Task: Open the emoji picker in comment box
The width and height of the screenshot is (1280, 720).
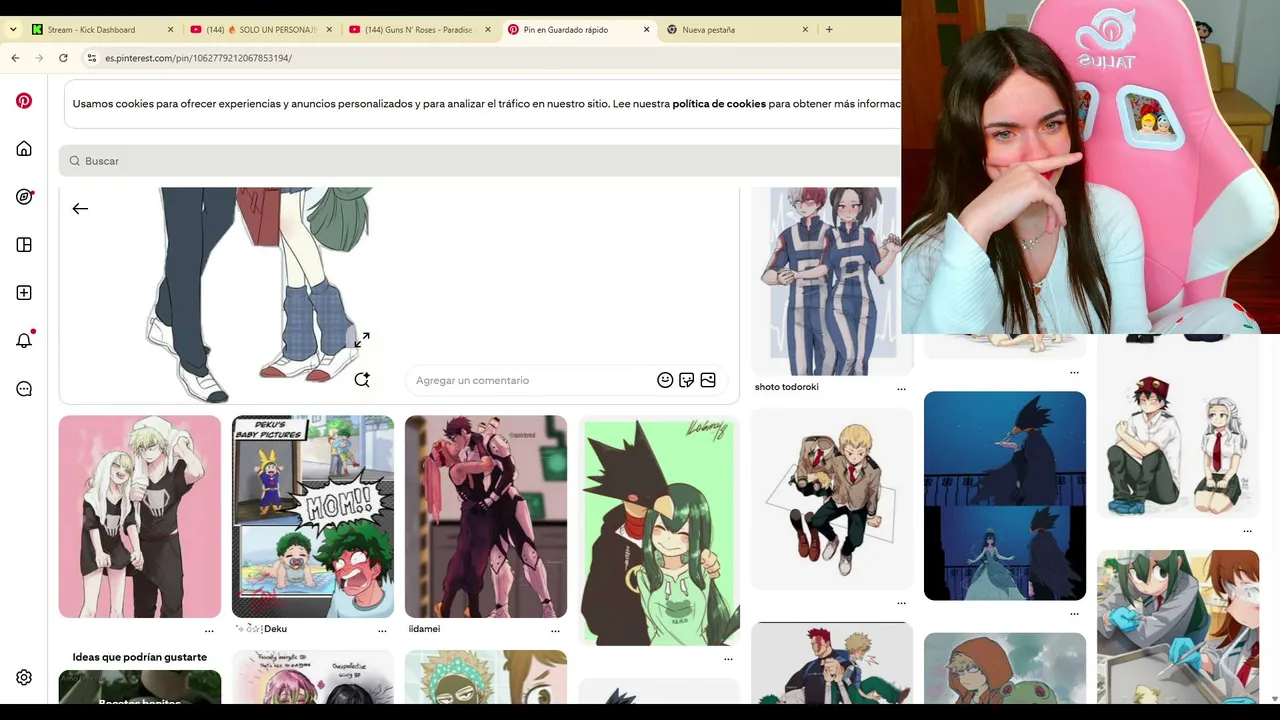Action: (x=665, y=380)
